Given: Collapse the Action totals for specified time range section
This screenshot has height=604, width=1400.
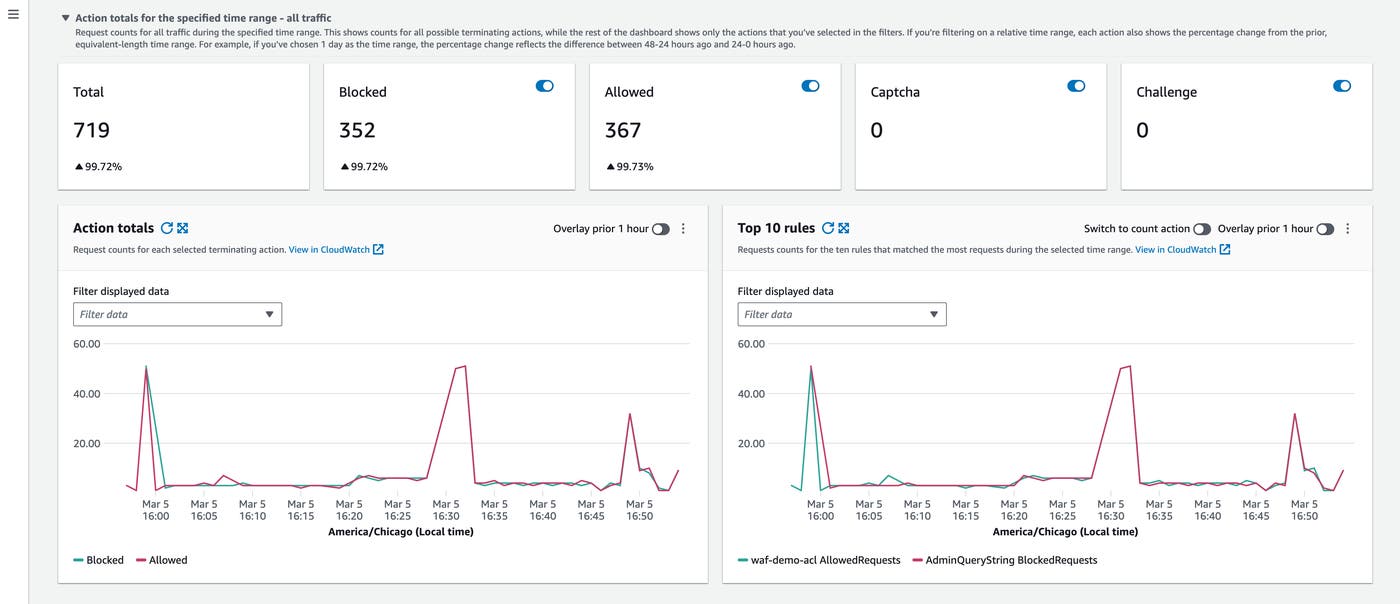Looking at the screenshot, I should 65,17.
